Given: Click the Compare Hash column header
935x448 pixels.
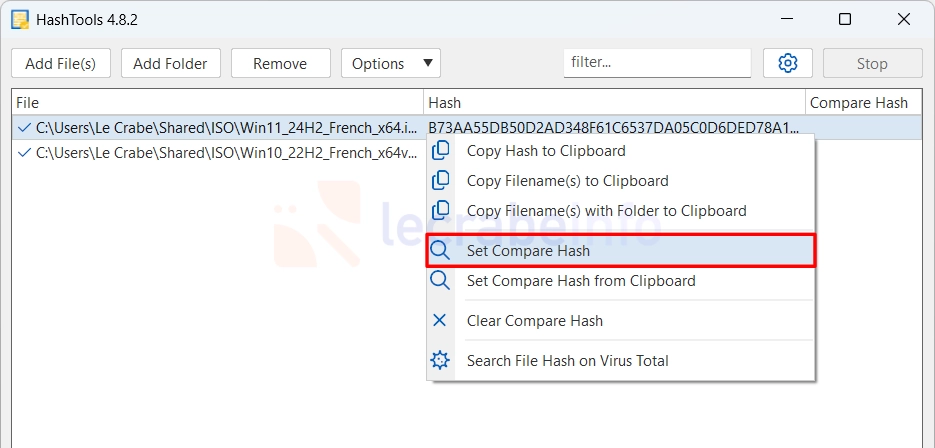Looking at the screenshot, I should click(859, 103).
